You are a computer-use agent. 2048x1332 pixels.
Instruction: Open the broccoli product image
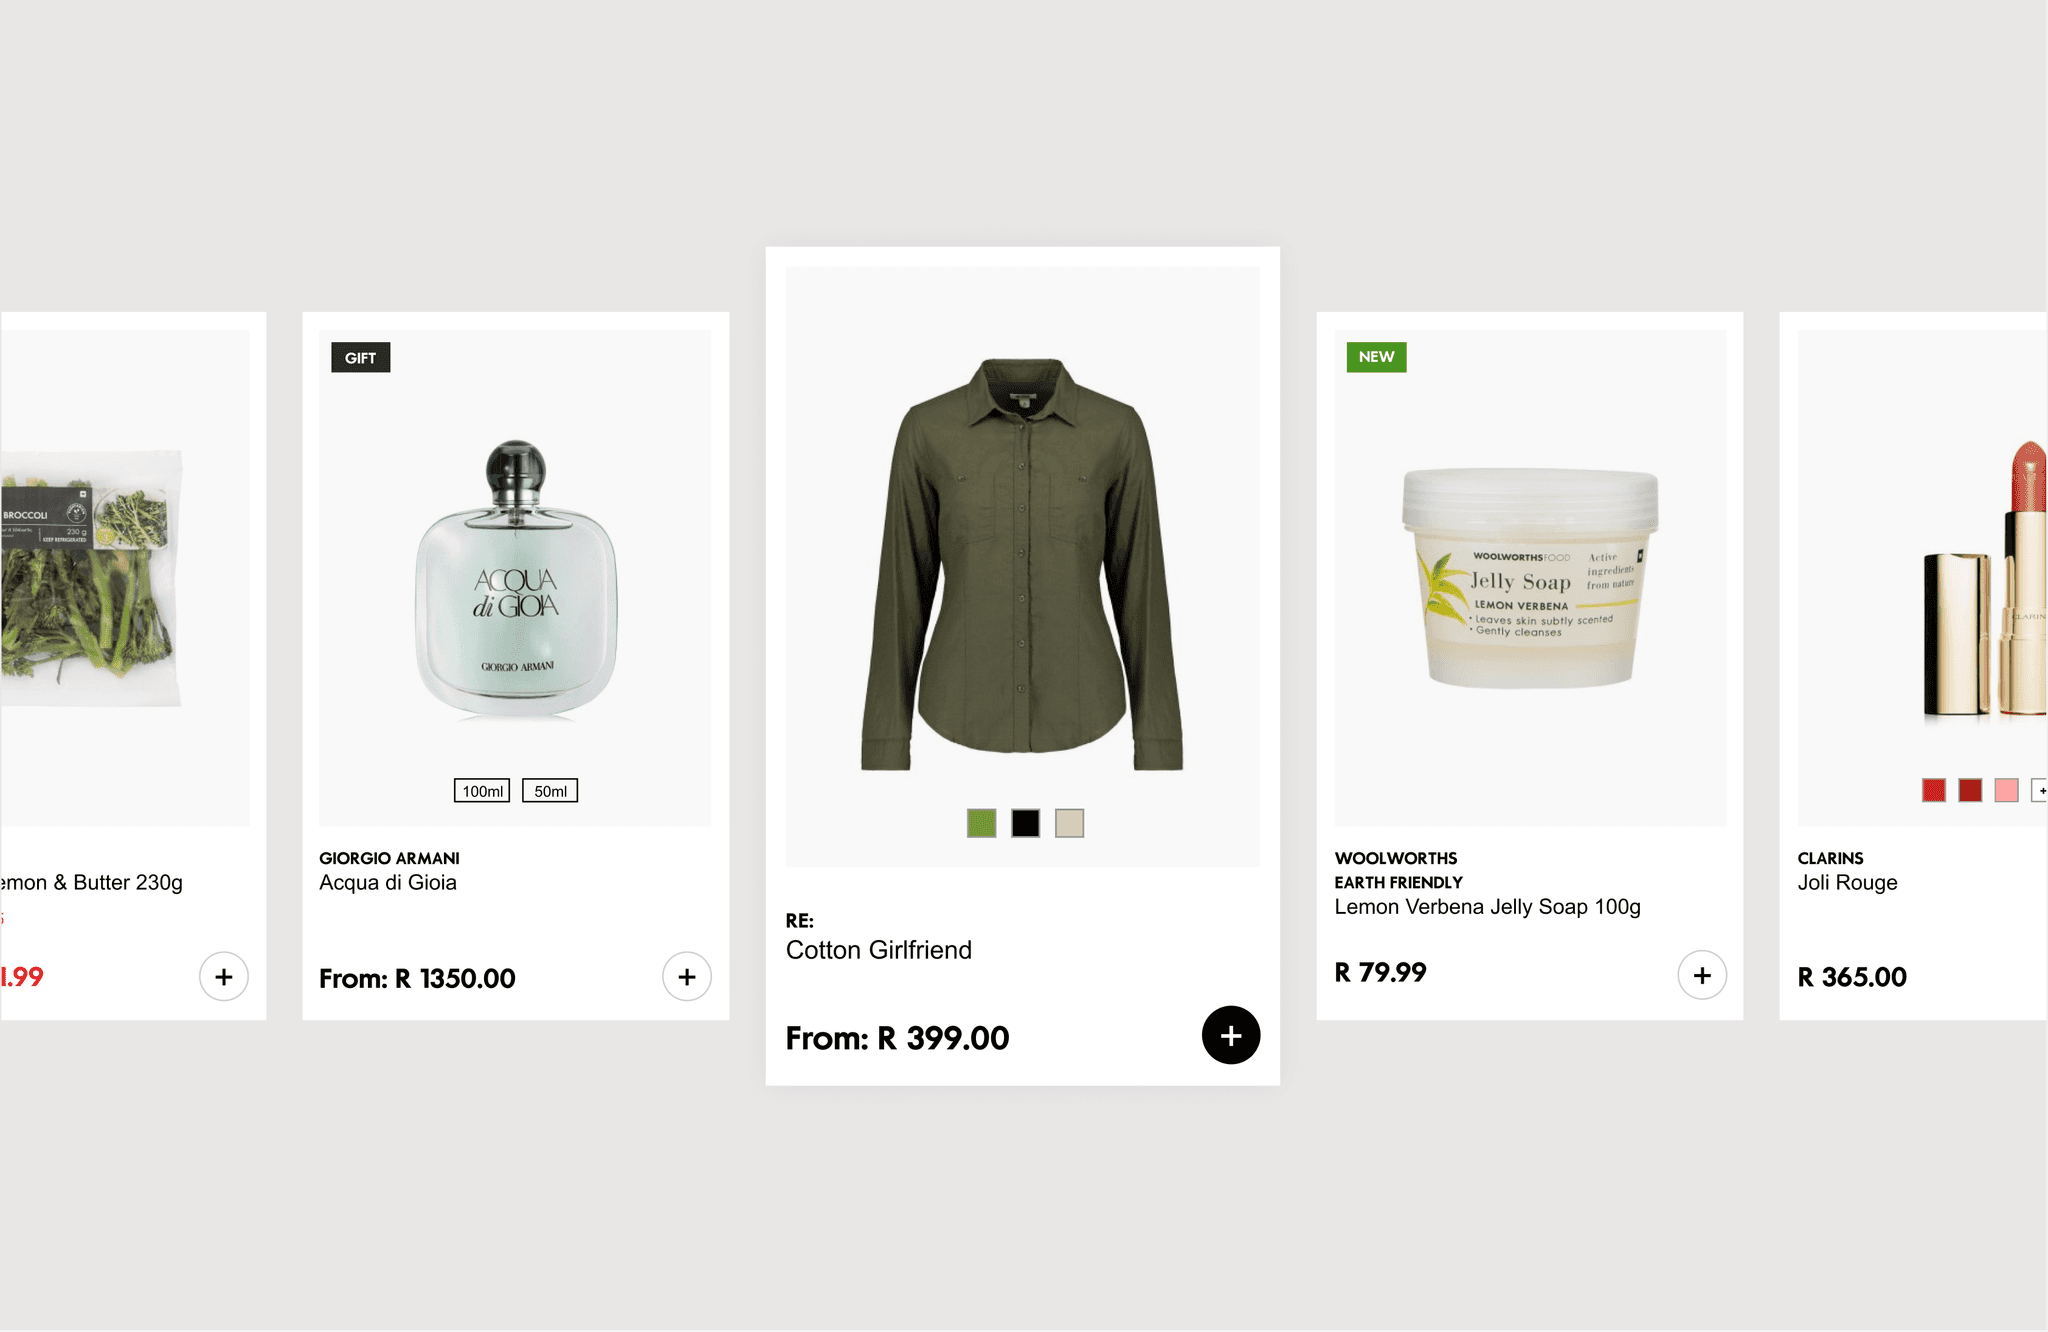(x=92, y=578)
